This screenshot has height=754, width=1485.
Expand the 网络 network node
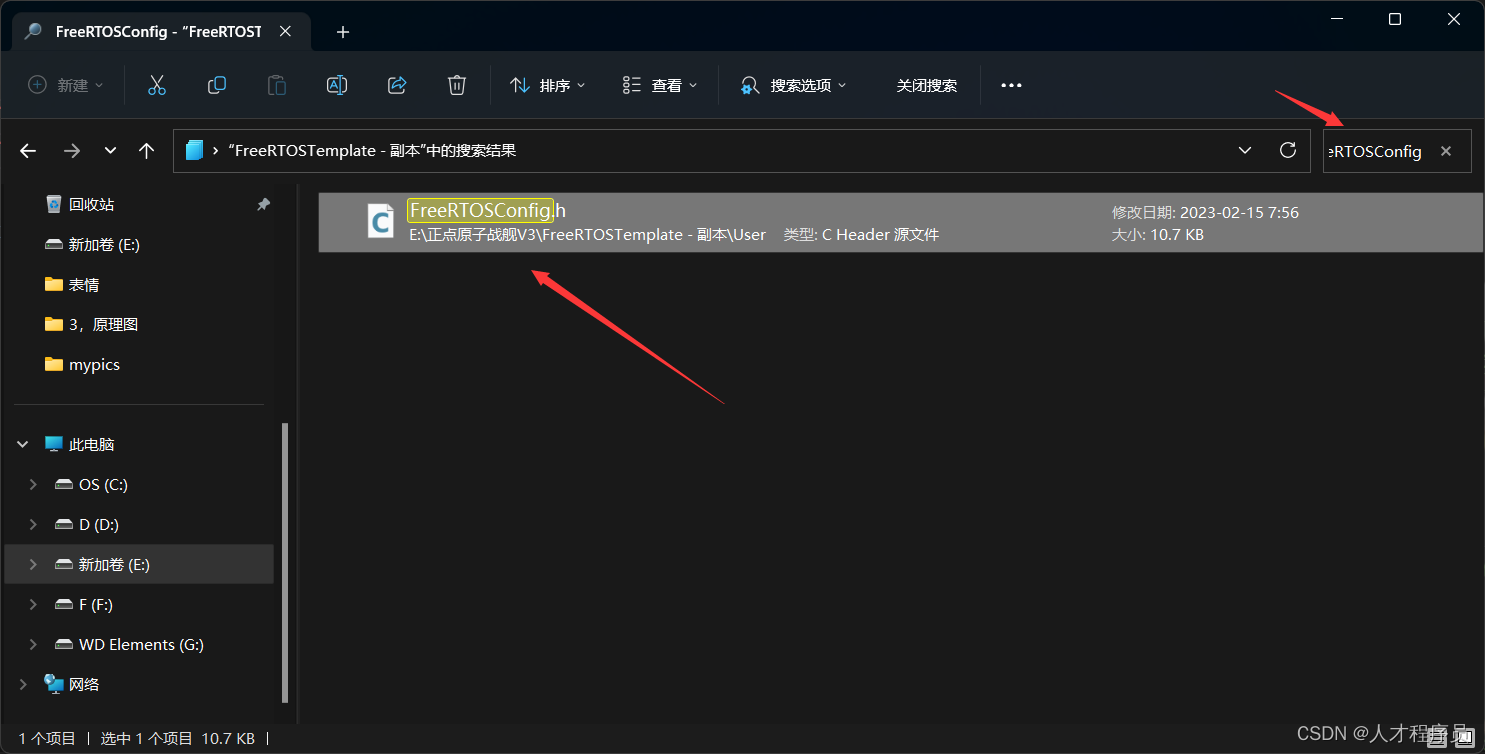24,684
